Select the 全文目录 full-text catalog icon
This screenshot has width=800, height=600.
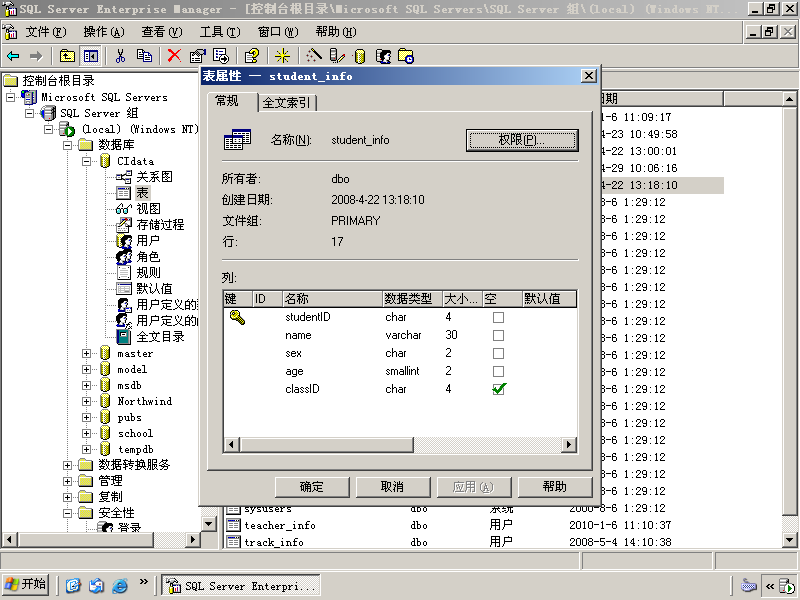point(123,337)
